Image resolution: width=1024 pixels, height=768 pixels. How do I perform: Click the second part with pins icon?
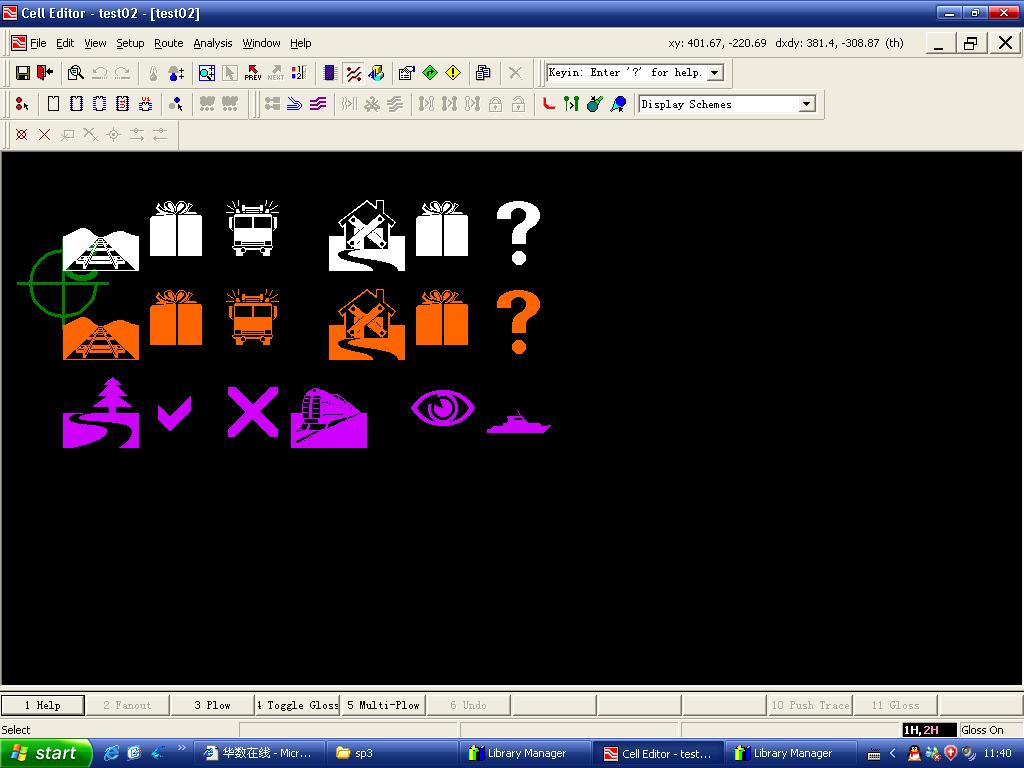(x=76, y=104)
